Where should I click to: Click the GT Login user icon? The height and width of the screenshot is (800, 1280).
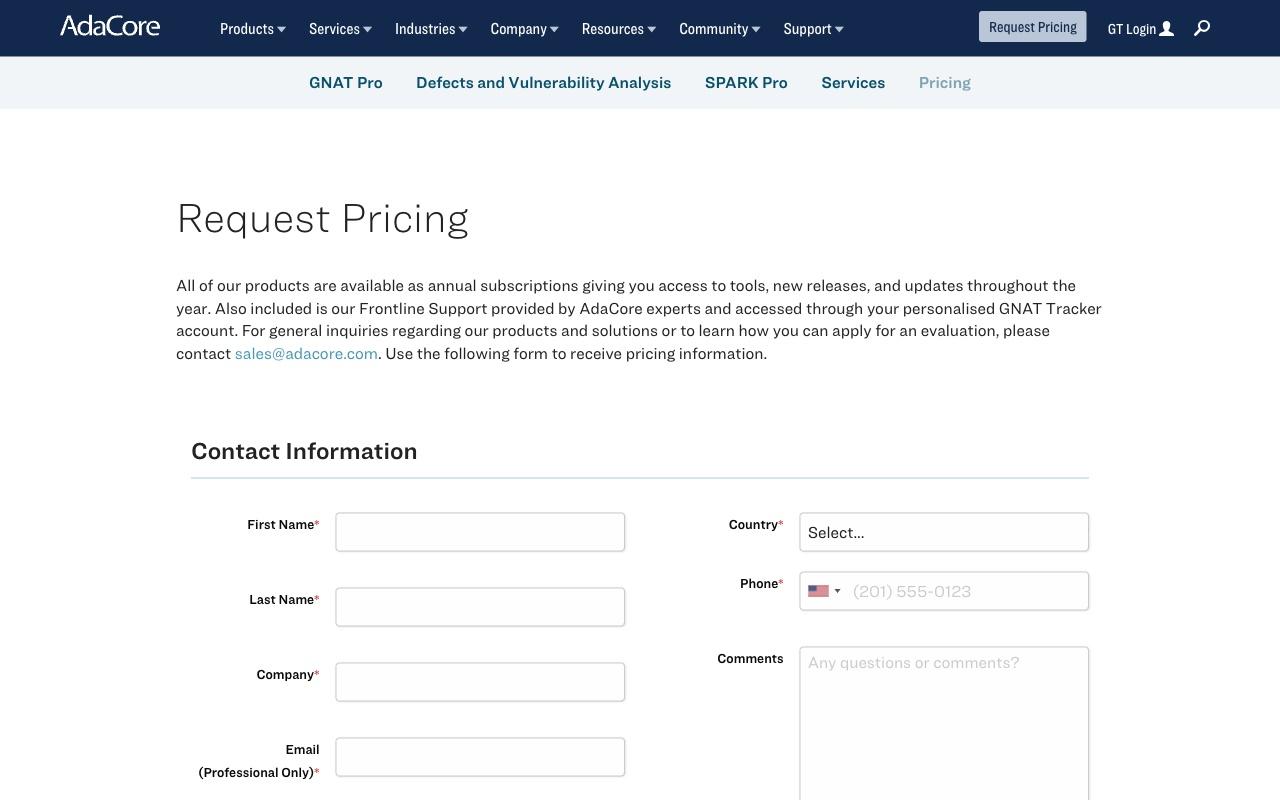pyautogui.click(x=1166, y=29)
